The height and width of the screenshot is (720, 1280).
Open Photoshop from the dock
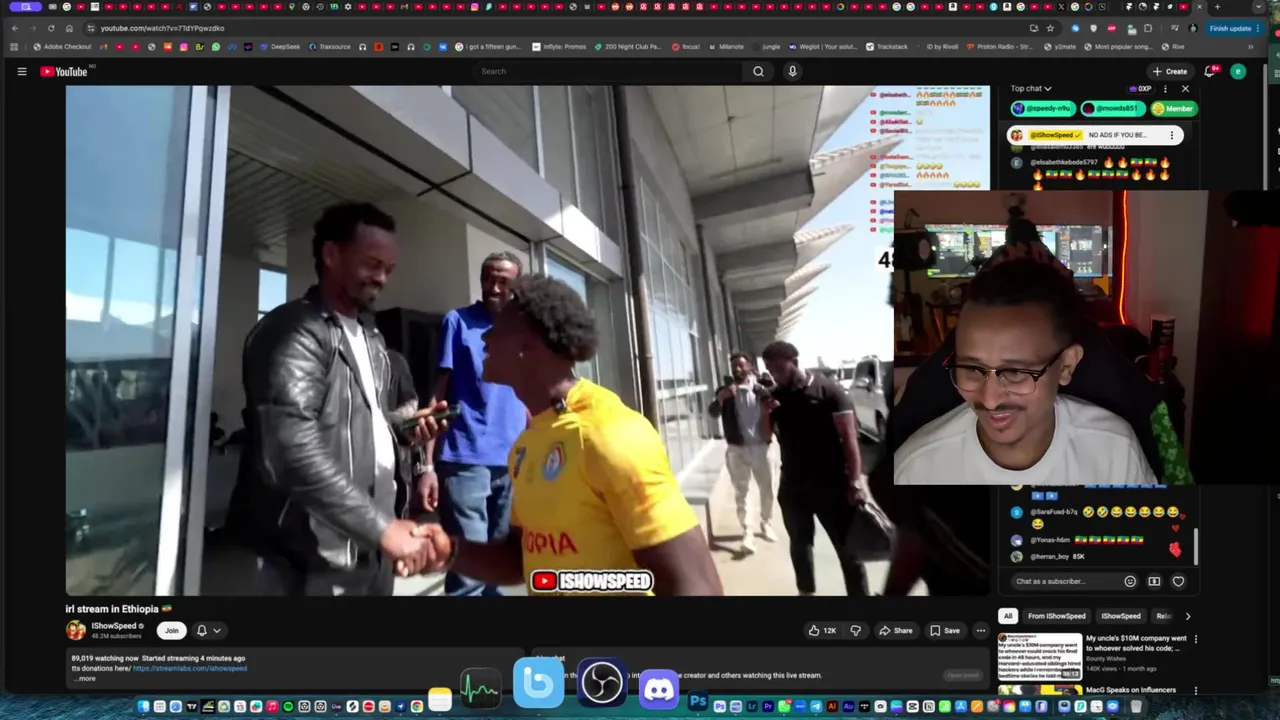698,703
